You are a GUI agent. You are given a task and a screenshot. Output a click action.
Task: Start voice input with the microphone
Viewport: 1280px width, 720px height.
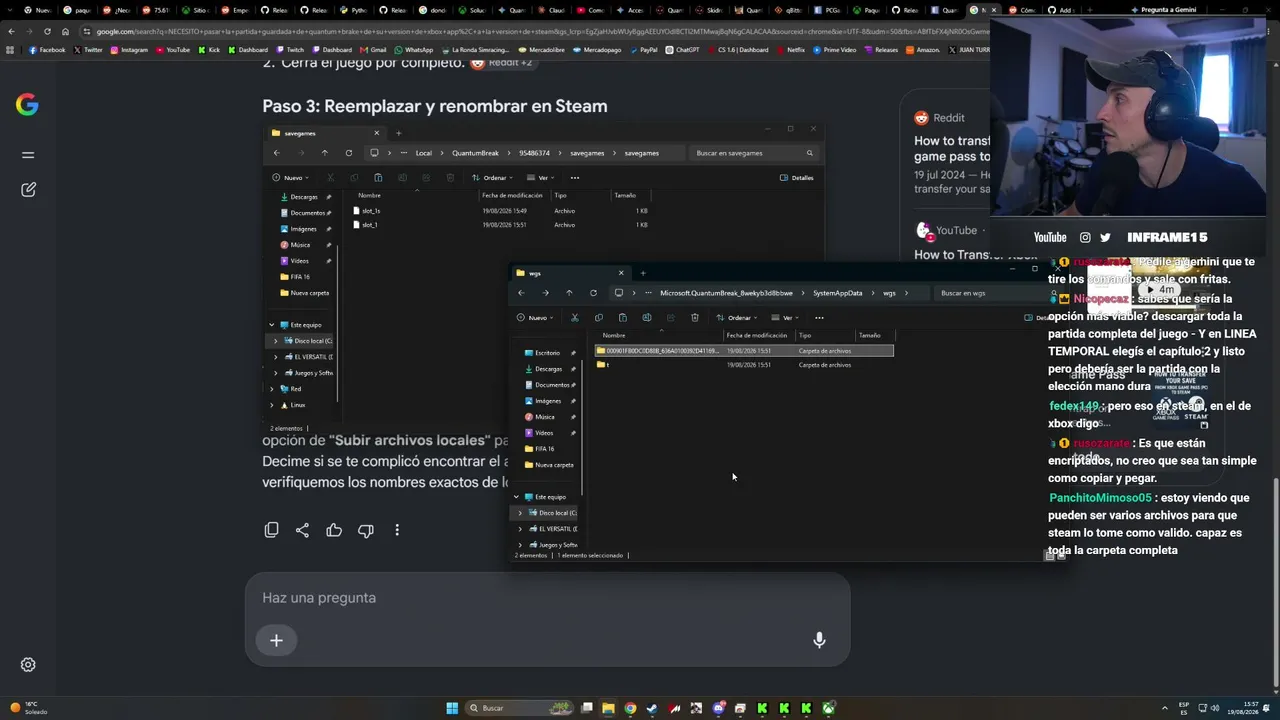pos(819,640)
